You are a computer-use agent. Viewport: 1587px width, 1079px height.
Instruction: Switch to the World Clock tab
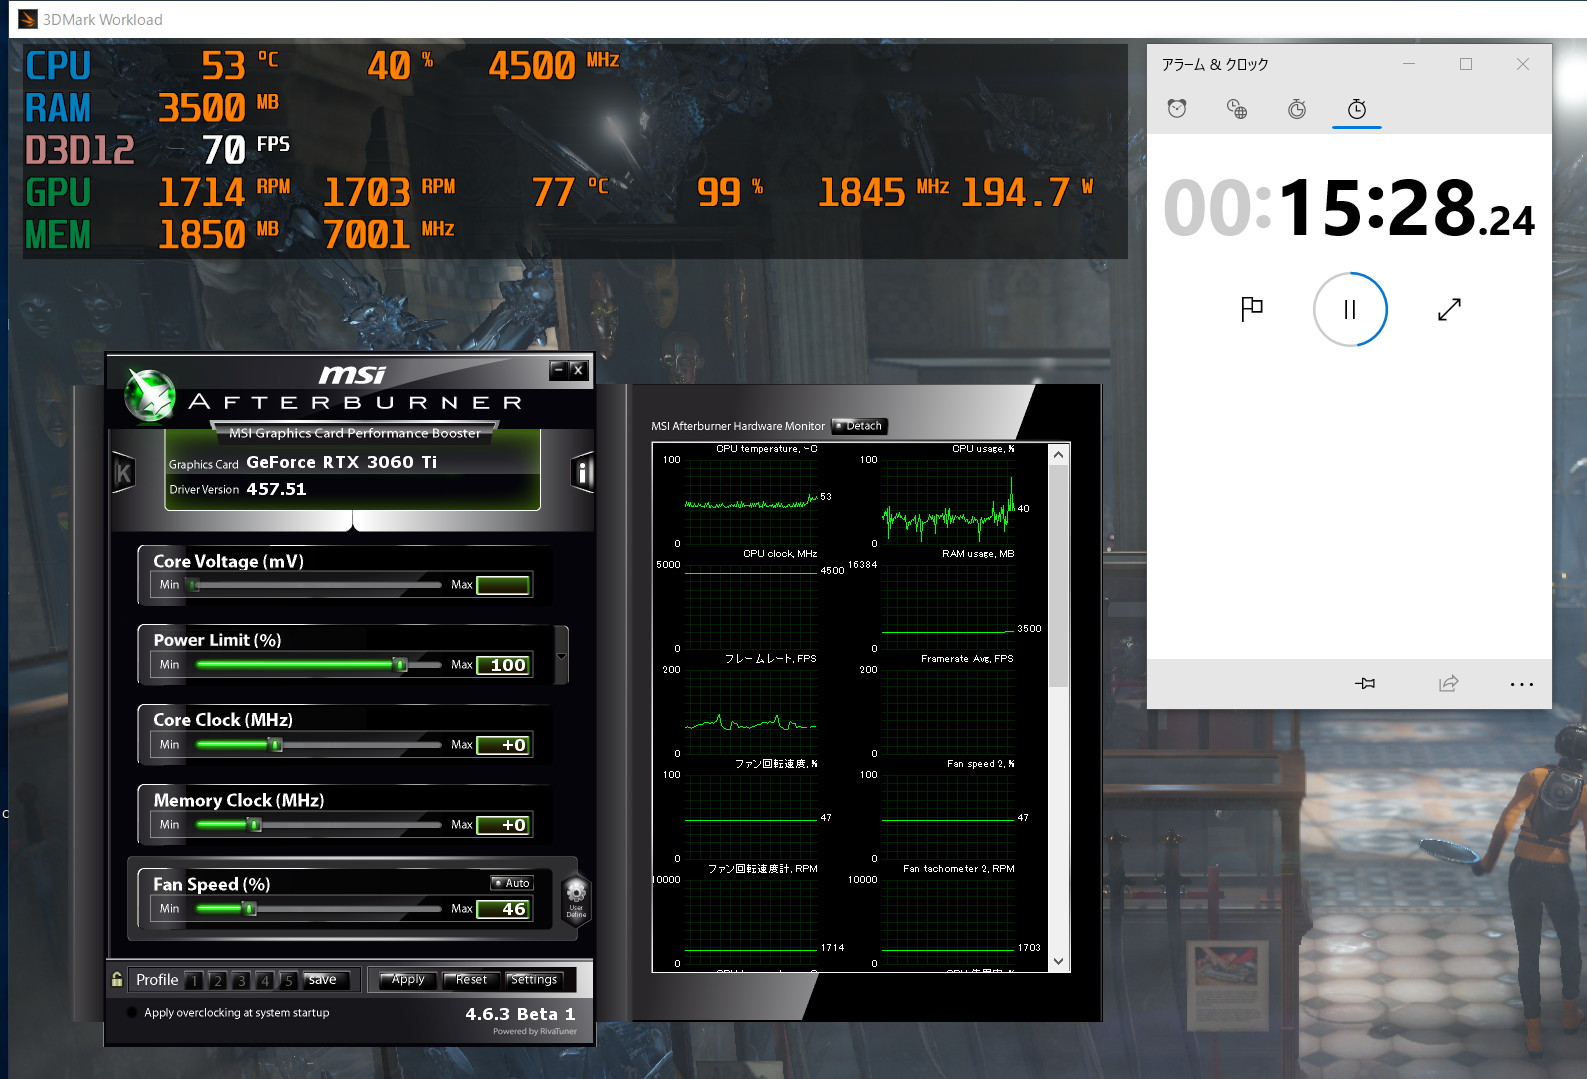1237,109
